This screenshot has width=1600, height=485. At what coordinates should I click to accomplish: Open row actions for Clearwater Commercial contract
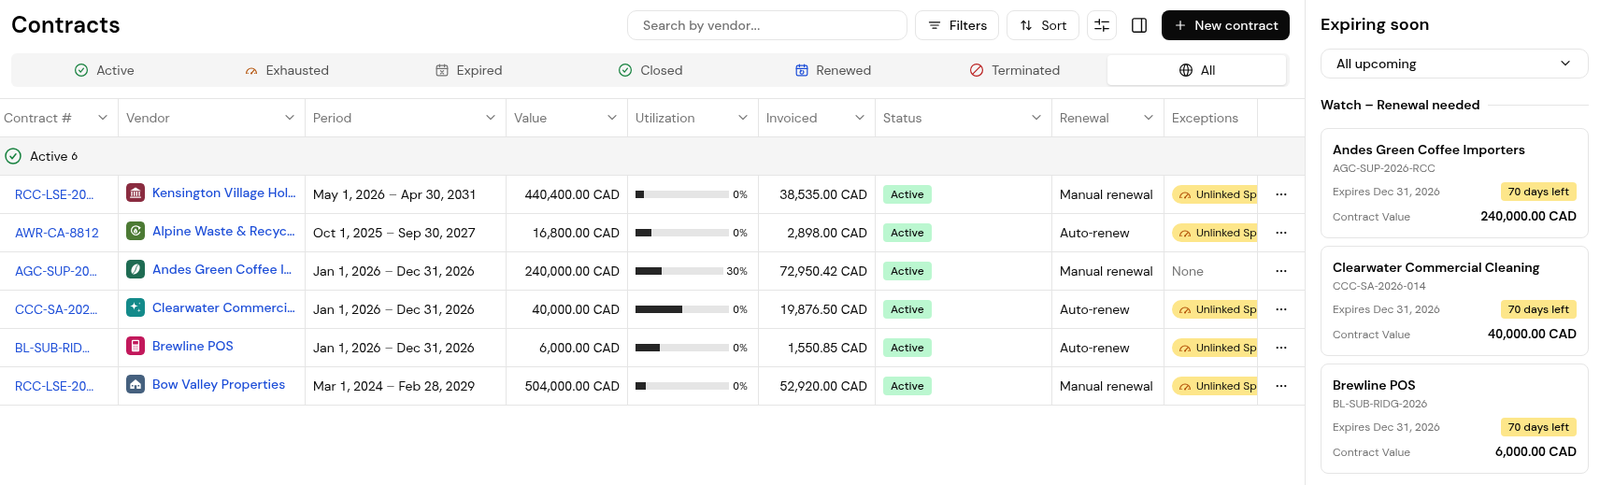(1281, 310)
